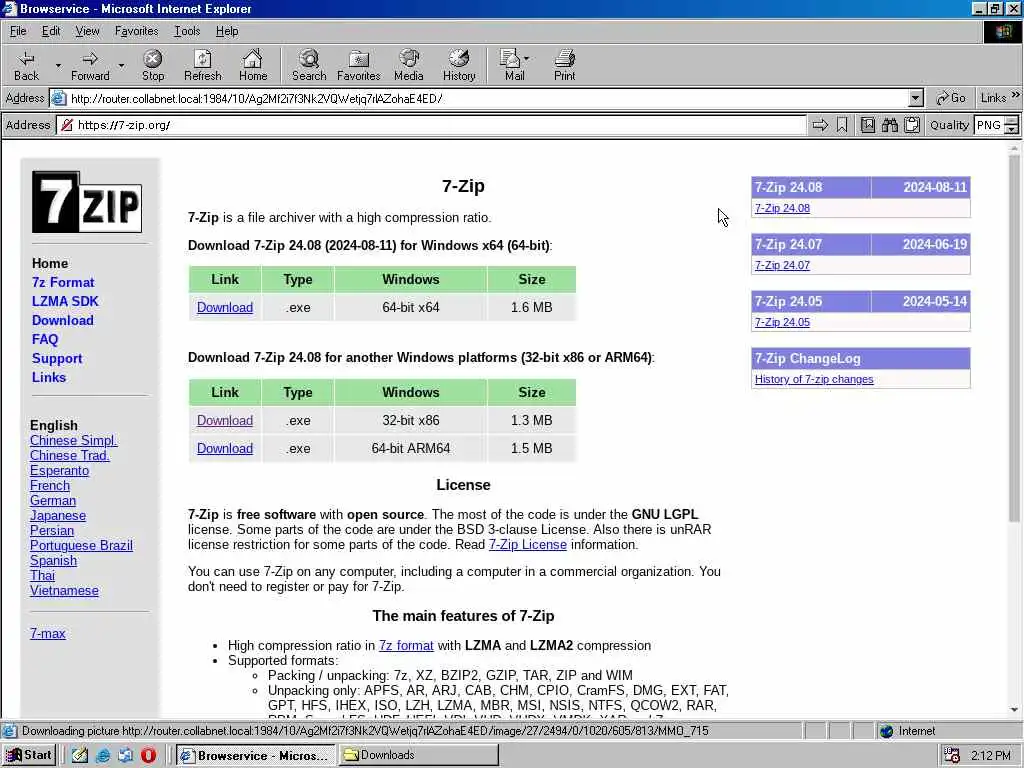Click the History of 7-zip changes link
The height and width of the screenshot is (768, 1024).
click(x=814, y=379)
